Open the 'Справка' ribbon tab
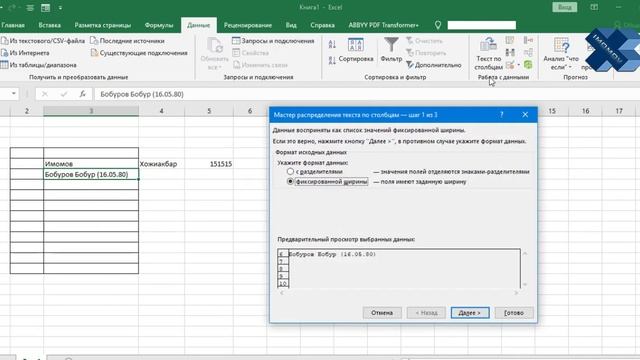The image size is (640, 360). [x=322, y=25]
